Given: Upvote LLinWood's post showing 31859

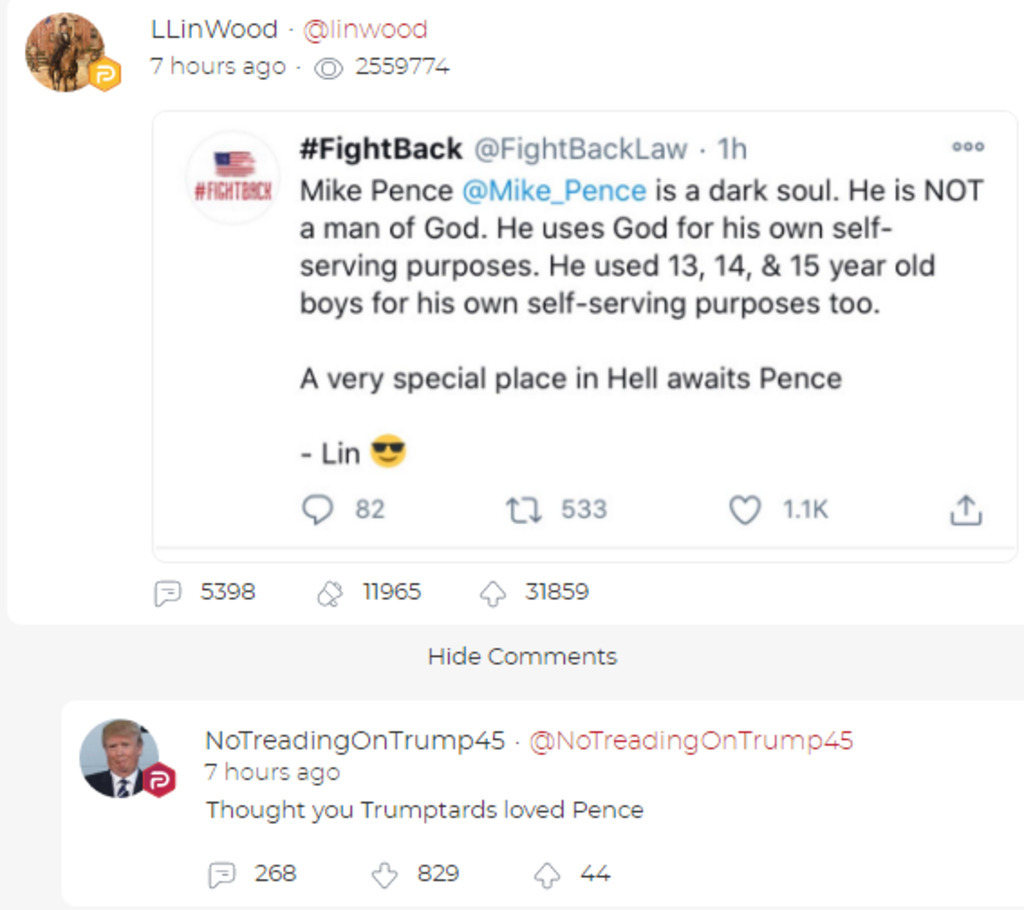Looking at the screenshot, I should pos(493,593).
